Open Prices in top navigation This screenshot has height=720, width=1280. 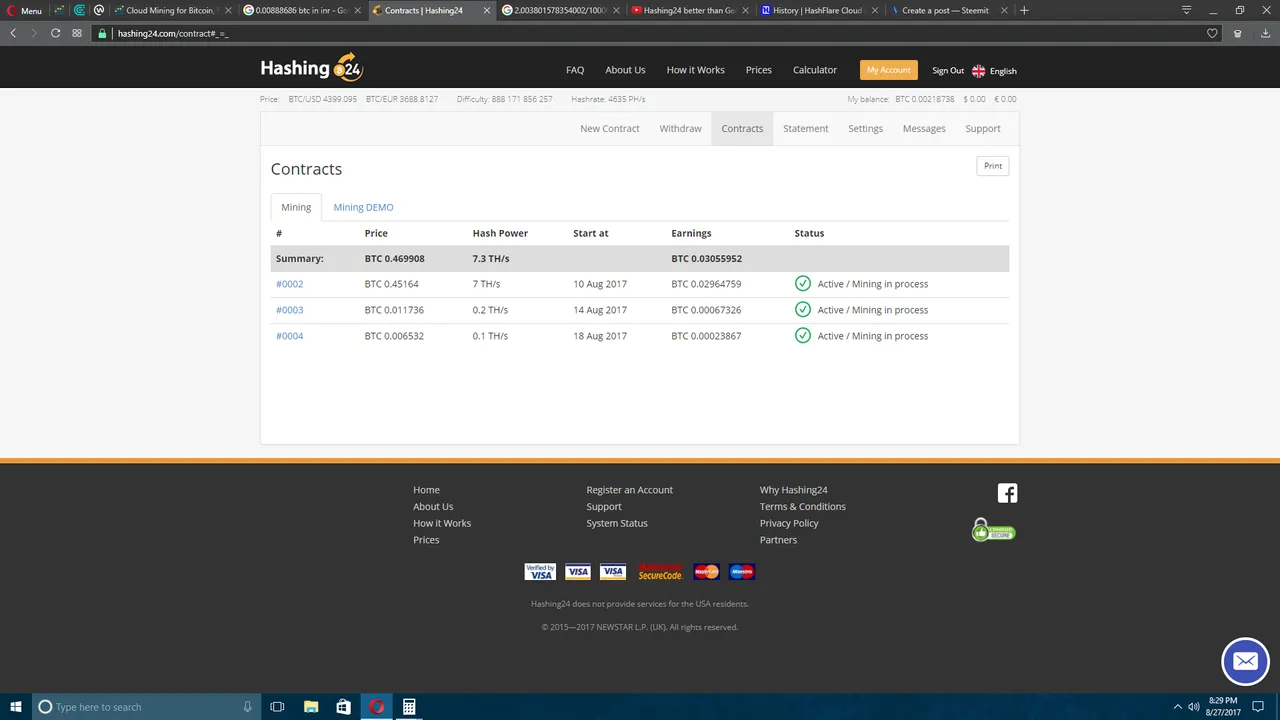pyautogui.click(x=759, y=70)
